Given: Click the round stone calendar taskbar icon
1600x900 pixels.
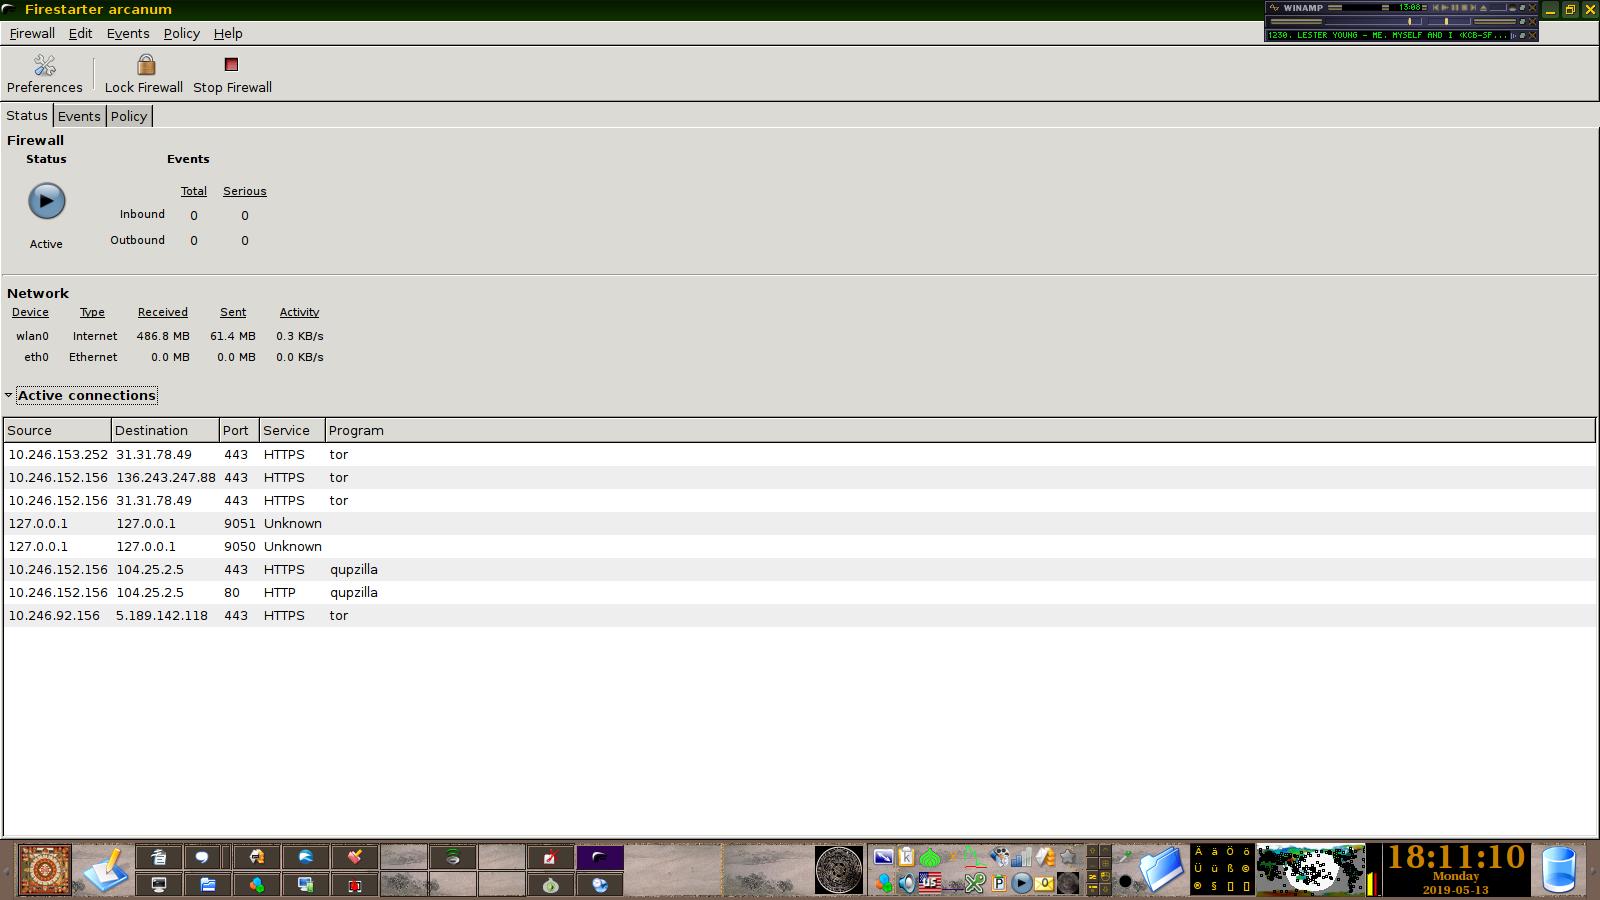Looking at the screenshot, I should pos(839,870).
